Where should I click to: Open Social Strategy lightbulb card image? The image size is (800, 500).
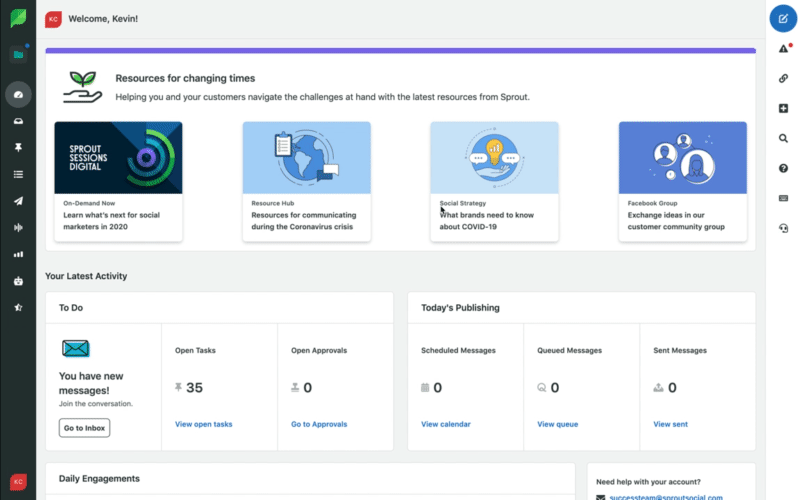494,158
